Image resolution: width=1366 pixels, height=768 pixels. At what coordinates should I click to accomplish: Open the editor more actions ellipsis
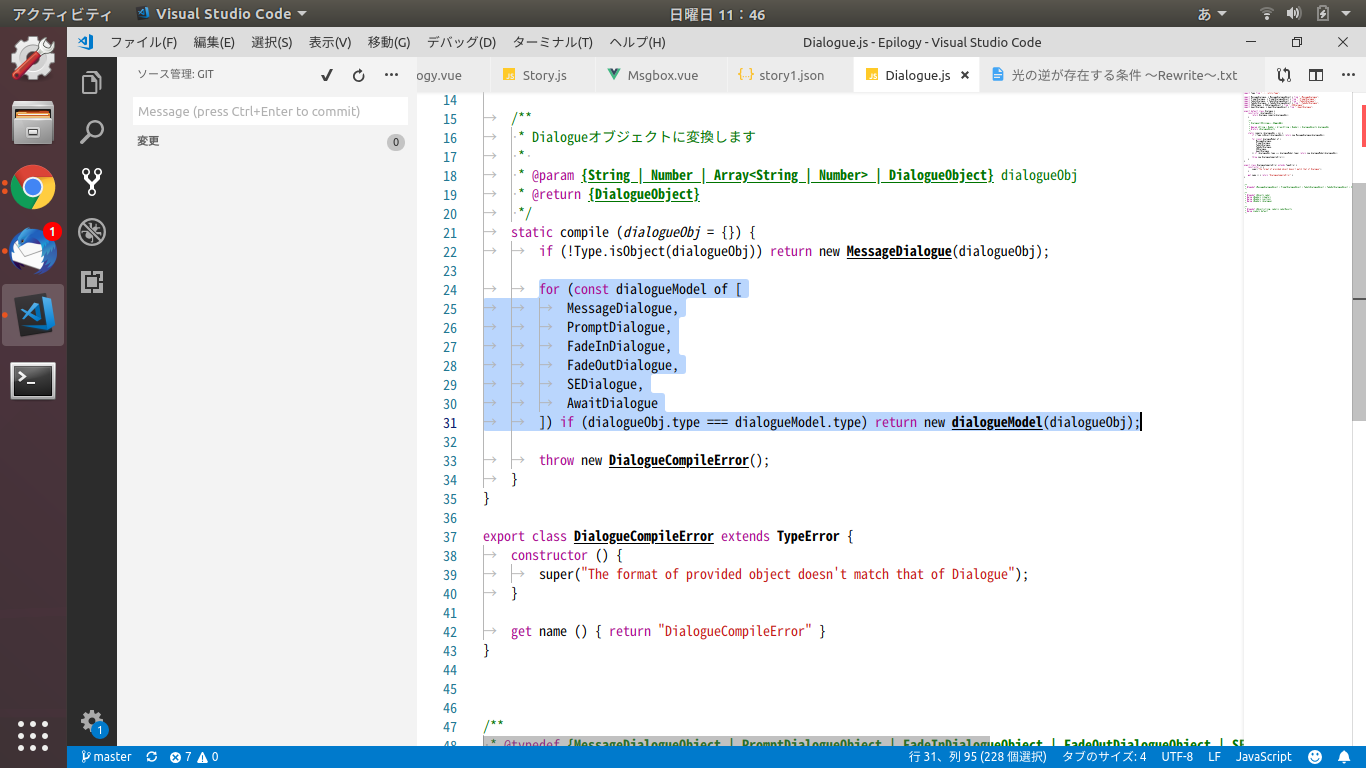[1346, 75]
